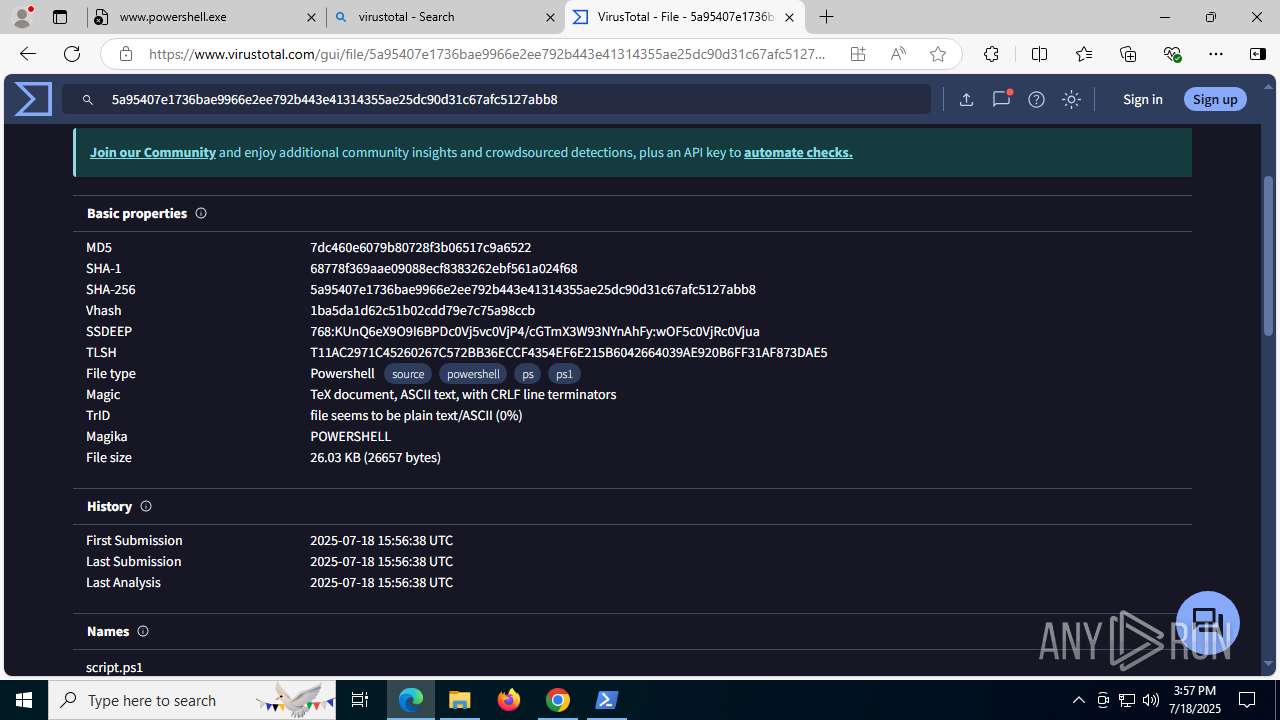
Task: Click the SHA-1 hash value
Action: 443,268
